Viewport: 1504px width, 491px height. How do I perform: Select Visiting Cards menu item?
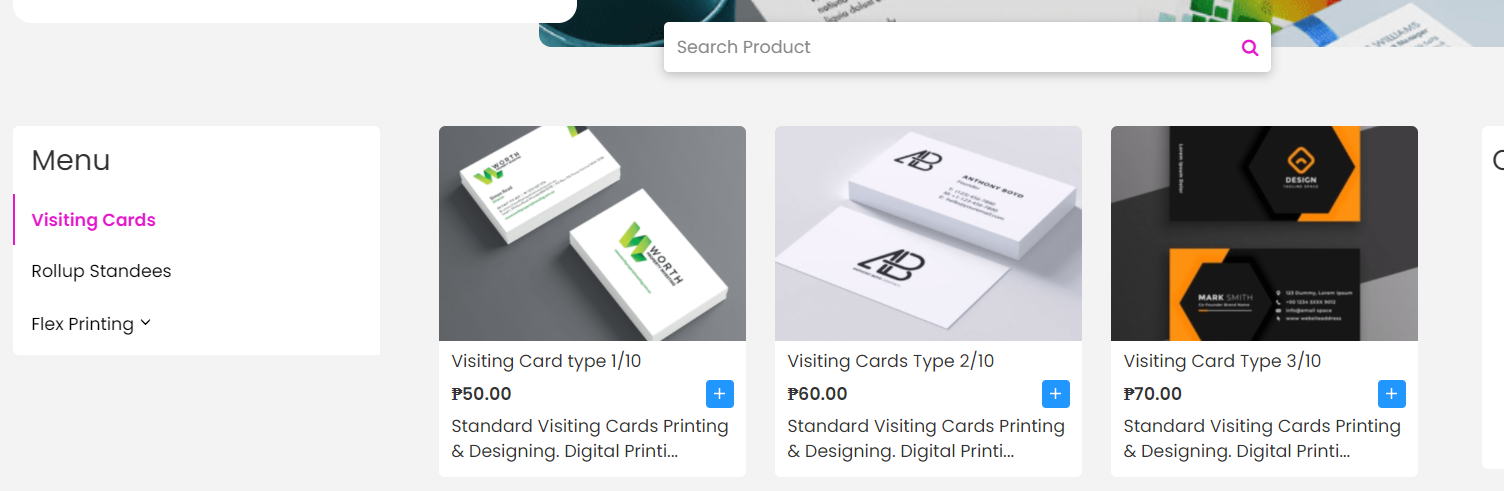pos(94,220)
